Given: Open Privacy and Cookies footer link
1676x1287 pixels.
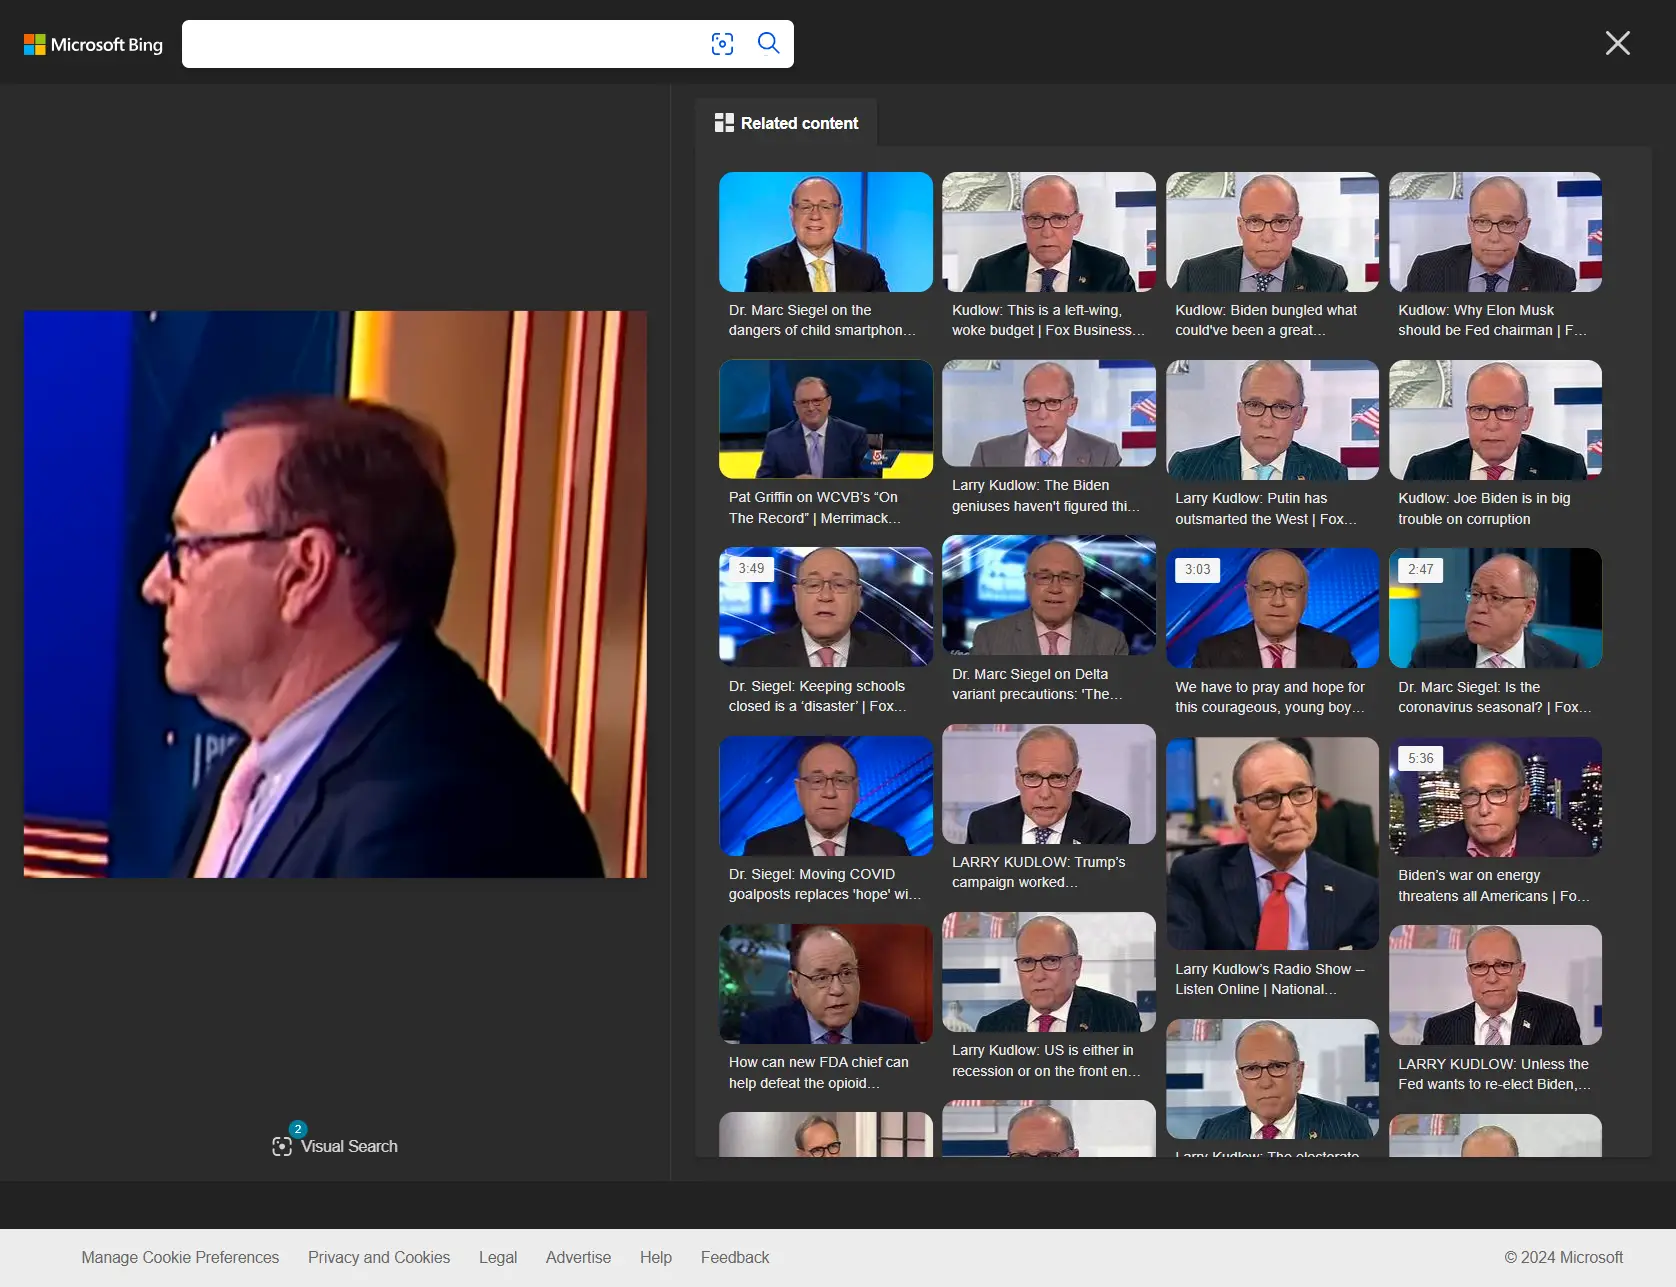Looking at the screenshot, I should tap(379, 1257).
